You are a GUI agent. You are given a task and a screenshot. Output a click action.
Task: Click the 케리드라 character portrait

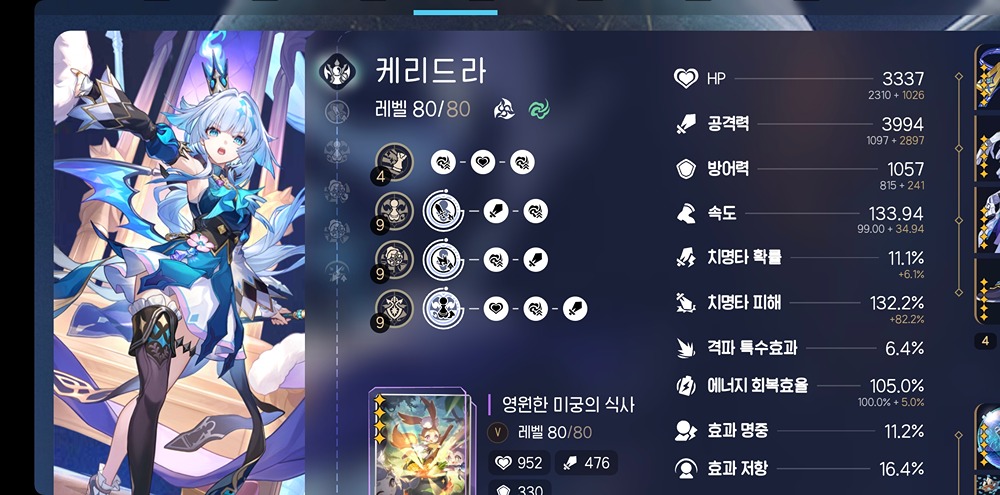coord(182,262)
